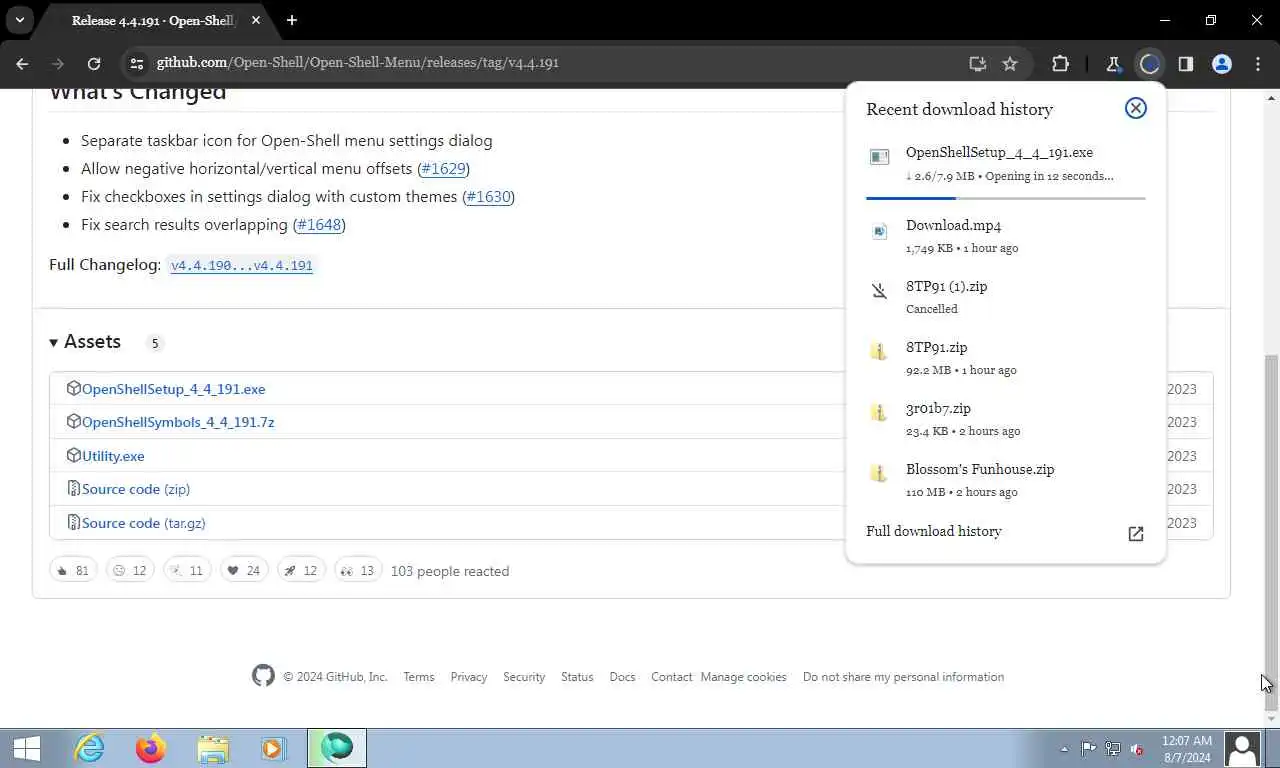This screenshot has height=768, width=1280.
Task: Click the Download.mp4 file icon
Action: tap(879, 232)
